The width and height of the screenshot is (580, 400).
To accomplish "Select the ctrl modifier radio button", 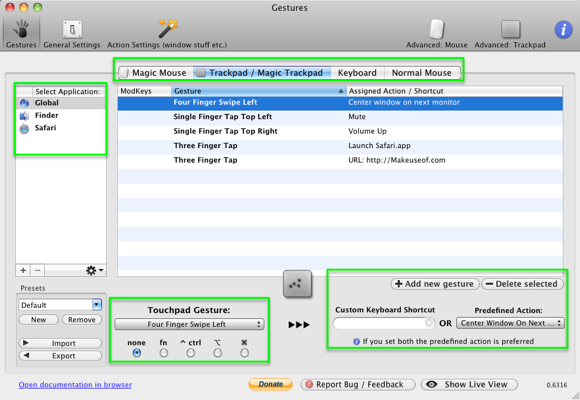I will (x=190, y=353).
